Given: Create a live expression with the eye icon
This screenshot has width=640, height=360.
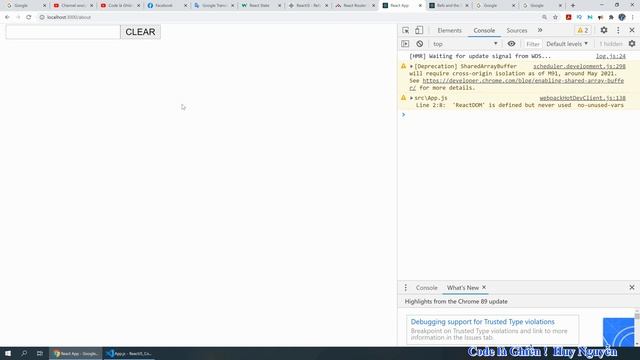Looking at the screenshot, I should coord(511,44).
